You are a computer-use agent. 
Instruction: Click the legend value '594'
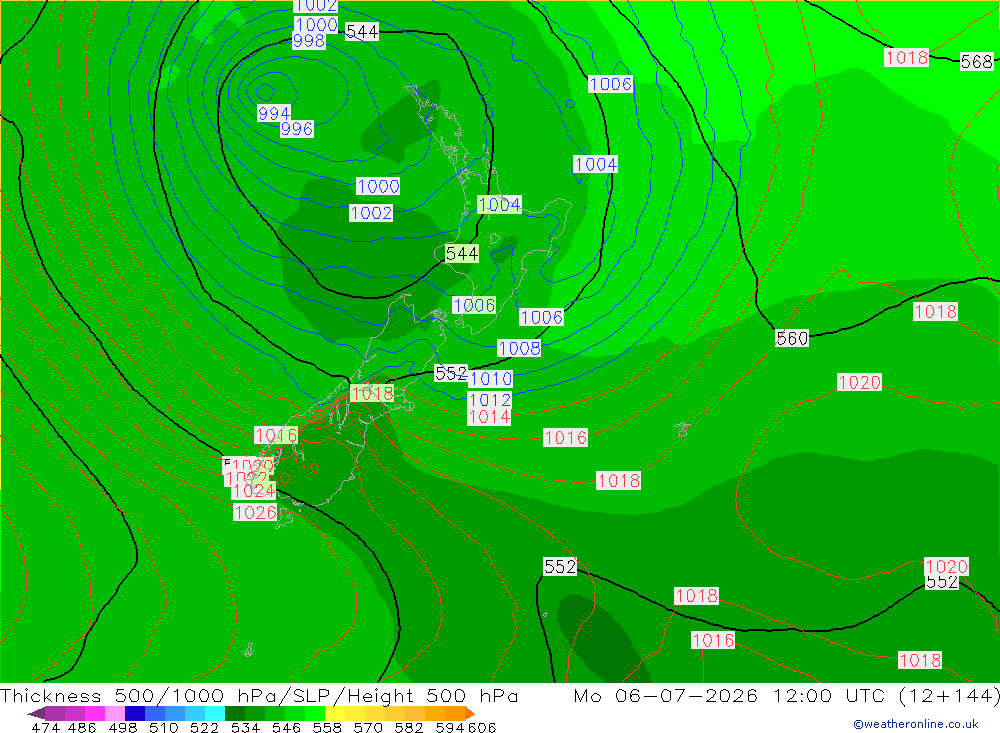[450, 727]
